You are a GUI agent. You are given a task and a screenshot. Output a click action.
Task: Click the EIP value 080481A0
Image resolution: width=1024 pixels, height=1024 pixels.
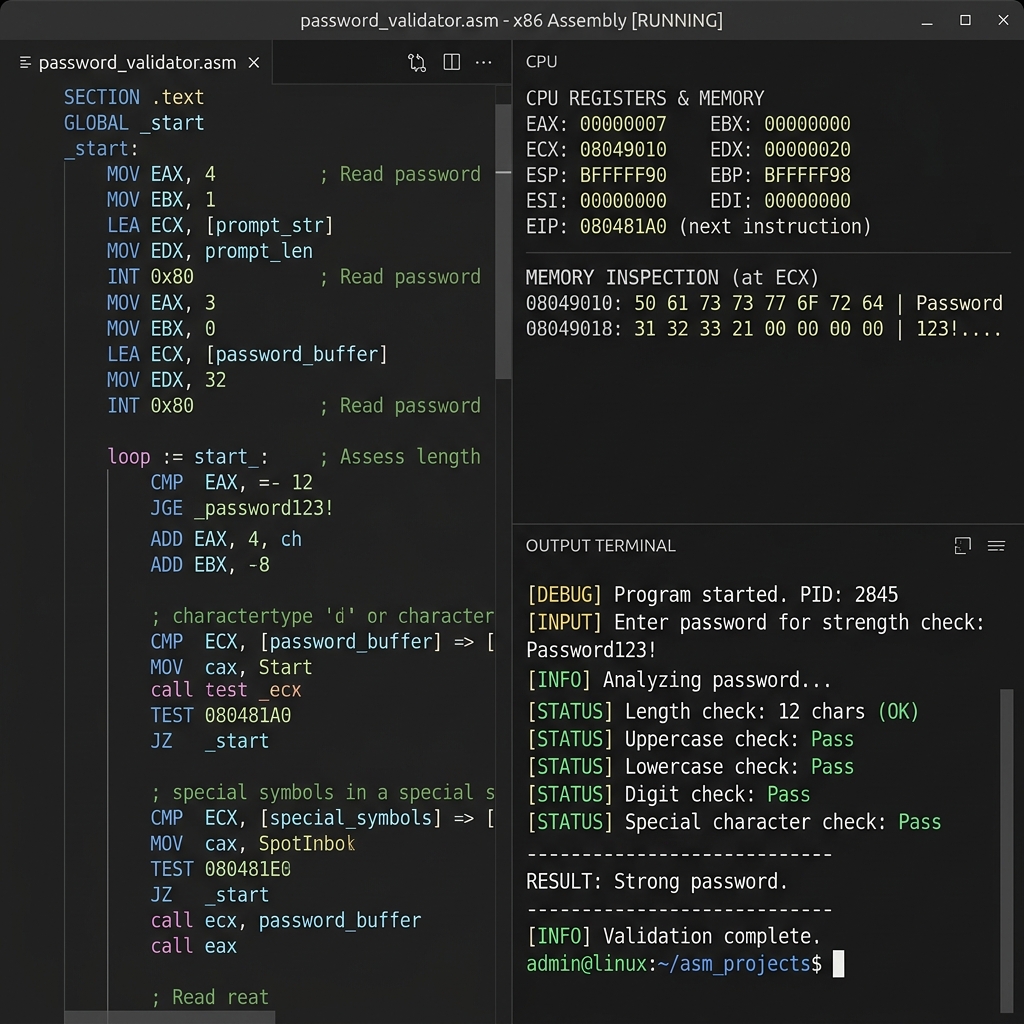(623, 227)
